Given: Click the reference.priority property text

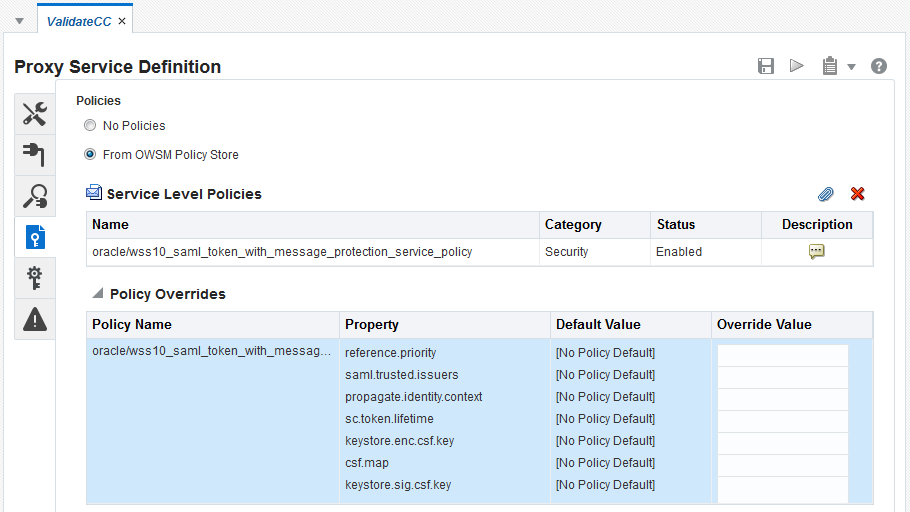Looking at the screenshot, I should tap(391, 353).
